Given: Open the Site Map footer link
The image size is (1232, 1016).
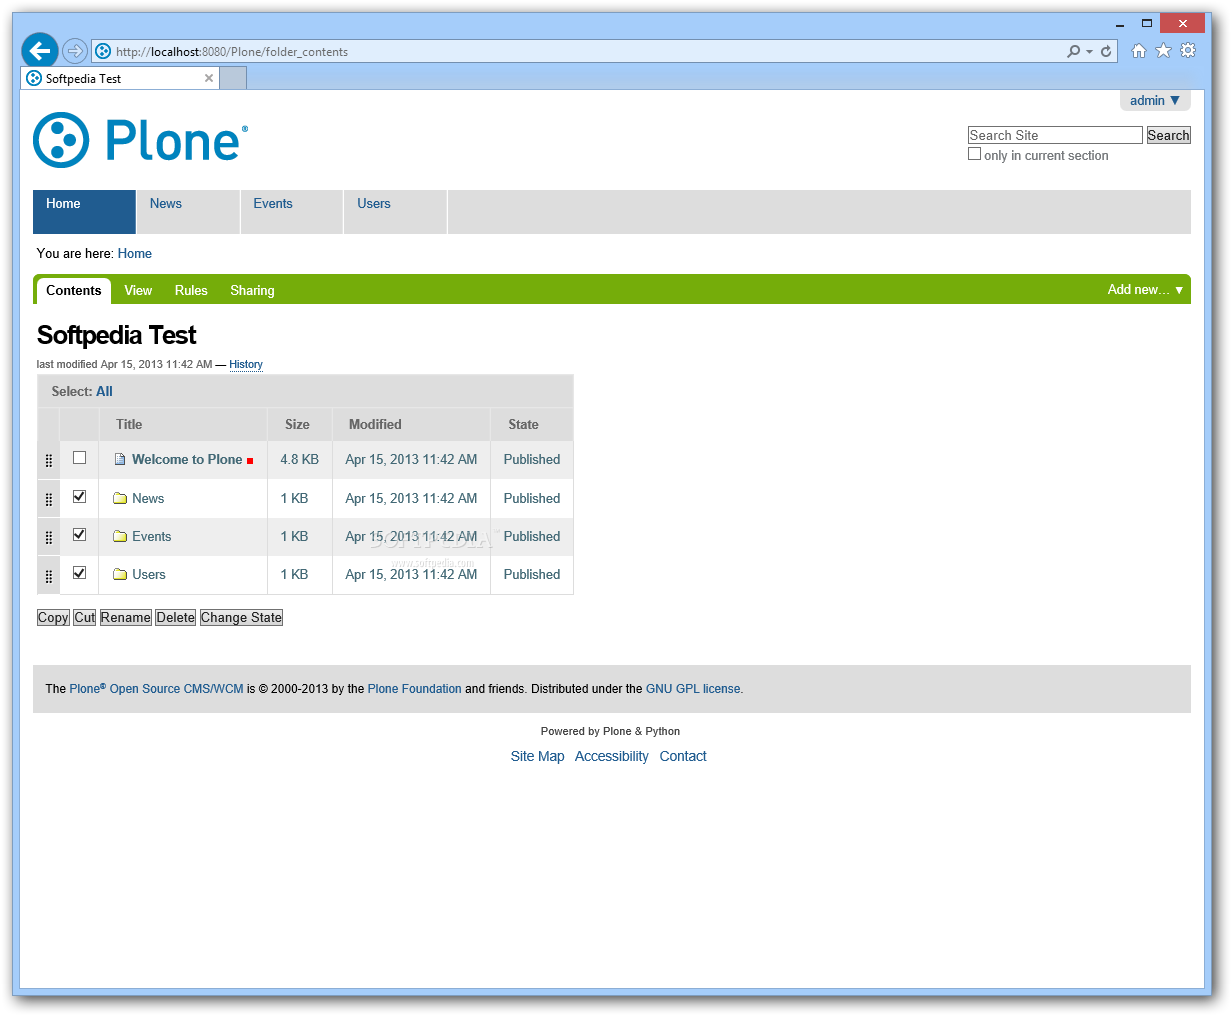Looking at the screenshot, I should pos(538,756).
